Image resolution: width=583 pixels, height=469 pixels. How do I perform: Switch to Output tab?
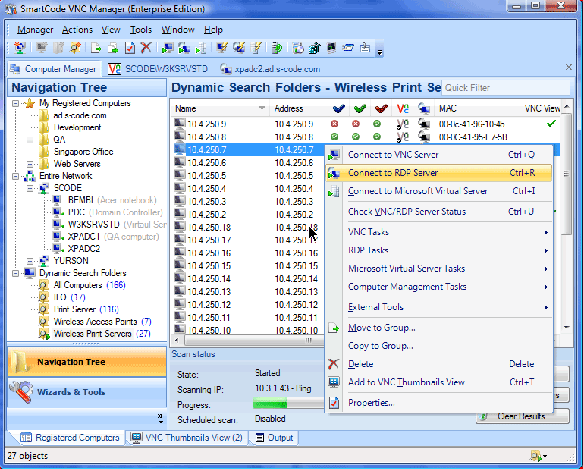coord(274,438)
